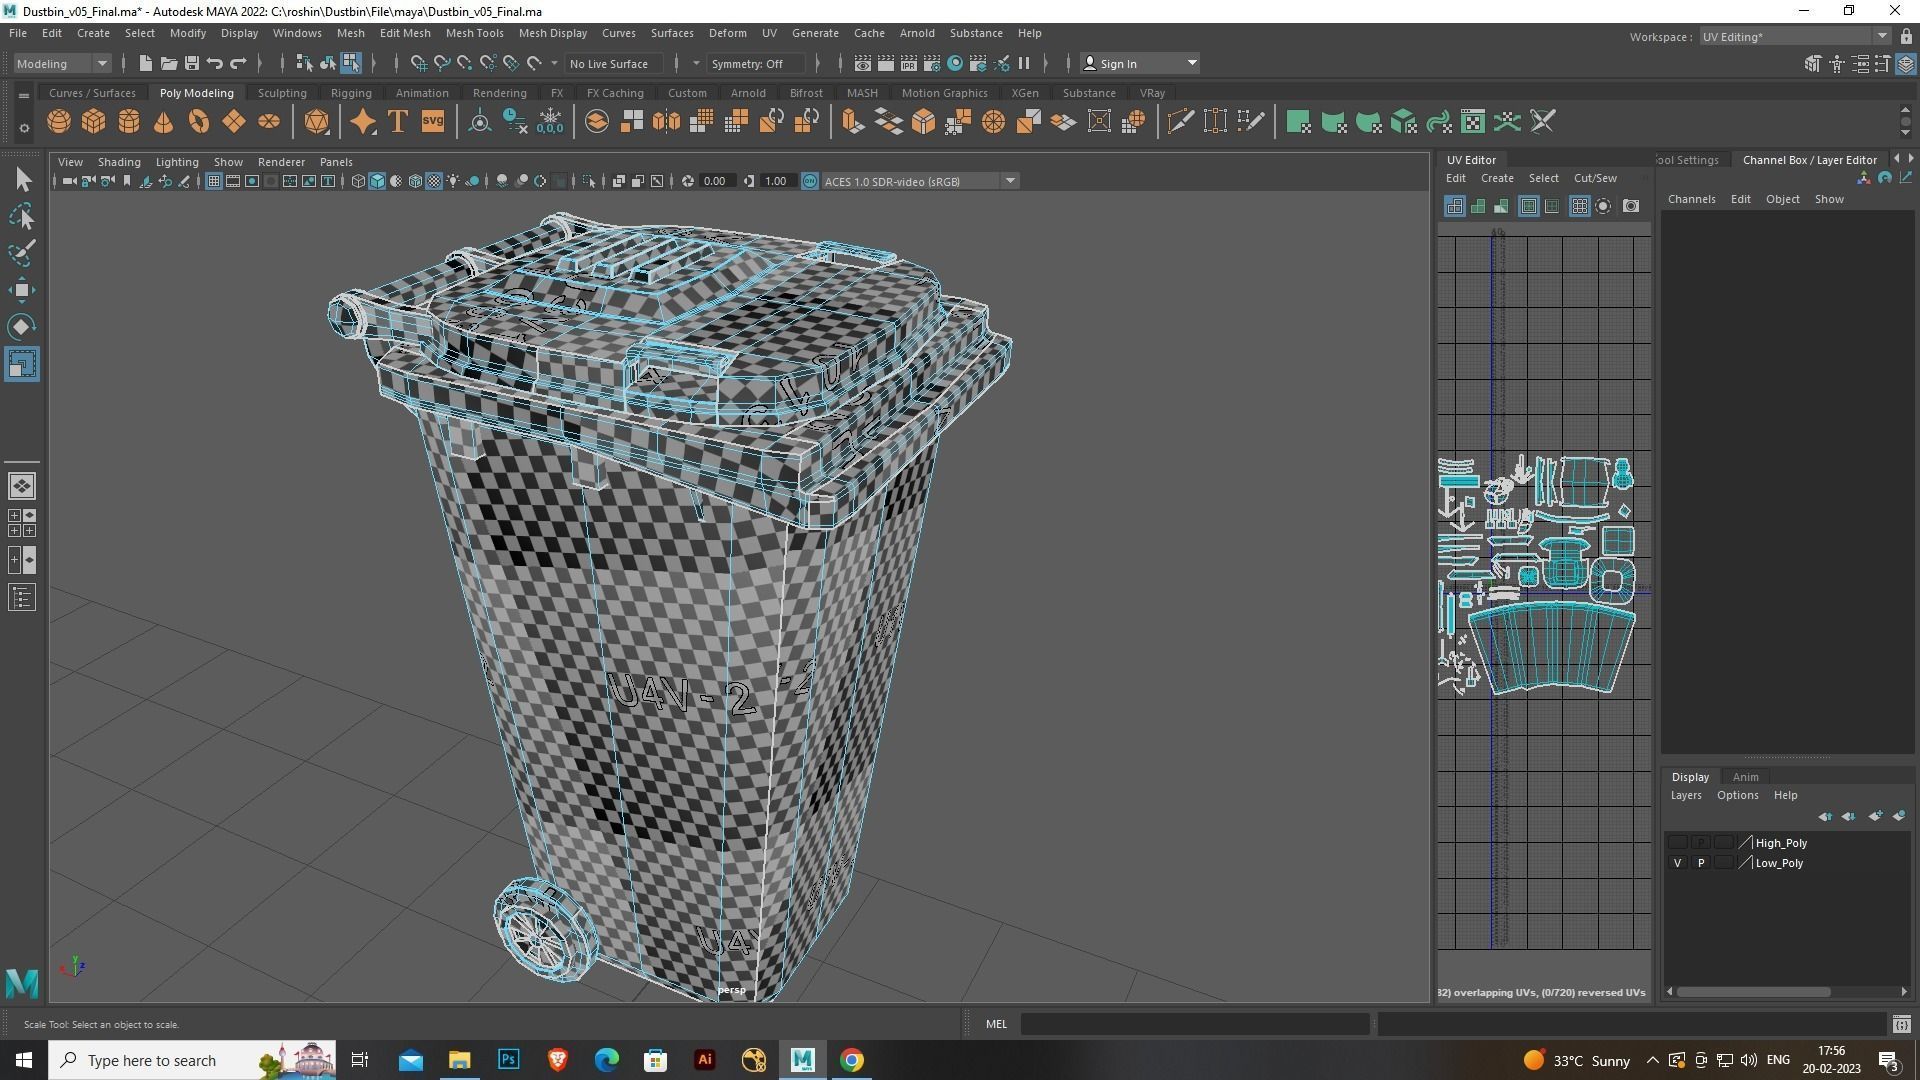The image size is (1920, 1080).
Task: Click the Multi-Cut shelf tool
Action: (1179, 122)
